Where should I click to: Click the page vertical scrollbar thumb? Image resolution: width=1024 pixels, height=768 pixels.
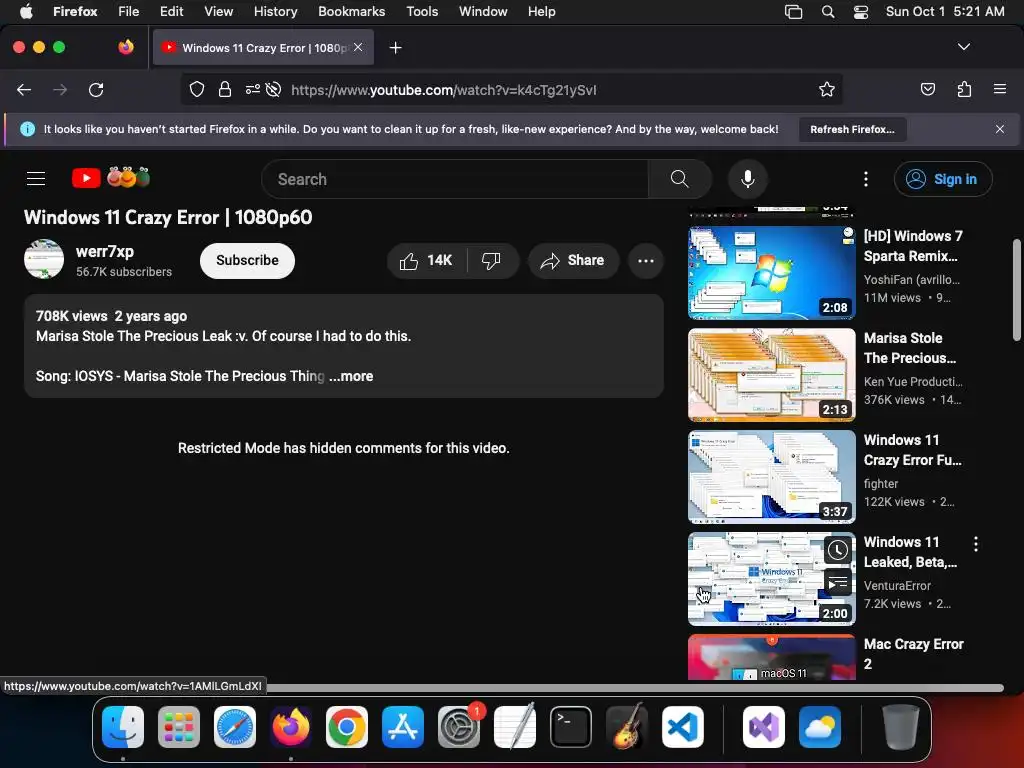tap(1016, 291)
